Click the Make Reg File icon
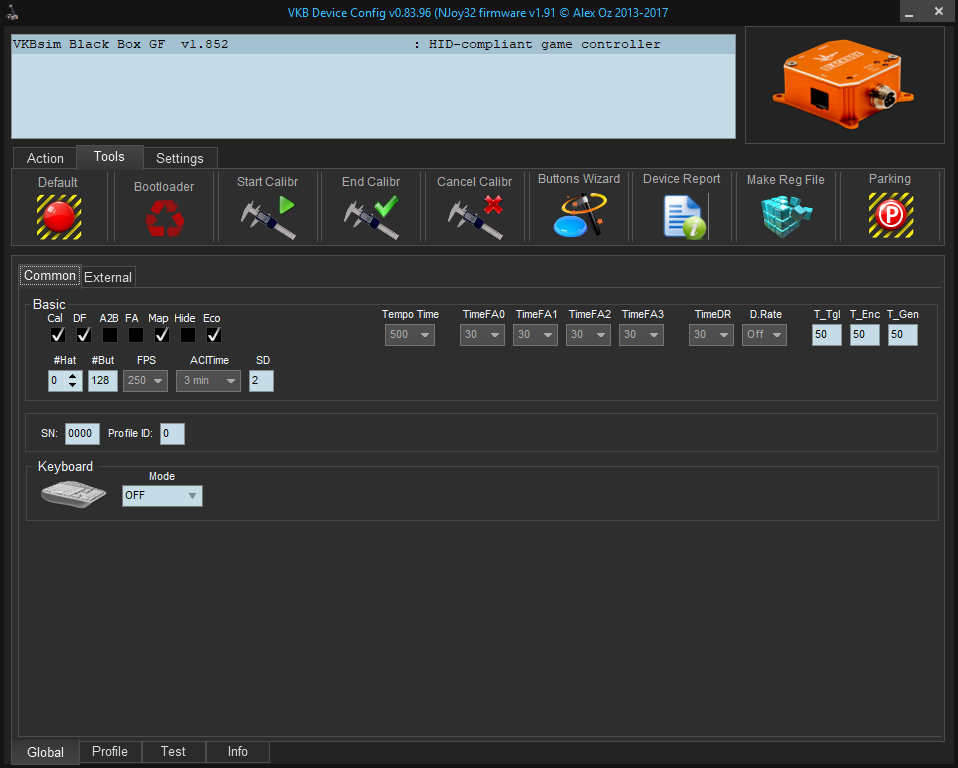Image resolution: width=958 pixels, height=768 pixels. tap(786, 216)
